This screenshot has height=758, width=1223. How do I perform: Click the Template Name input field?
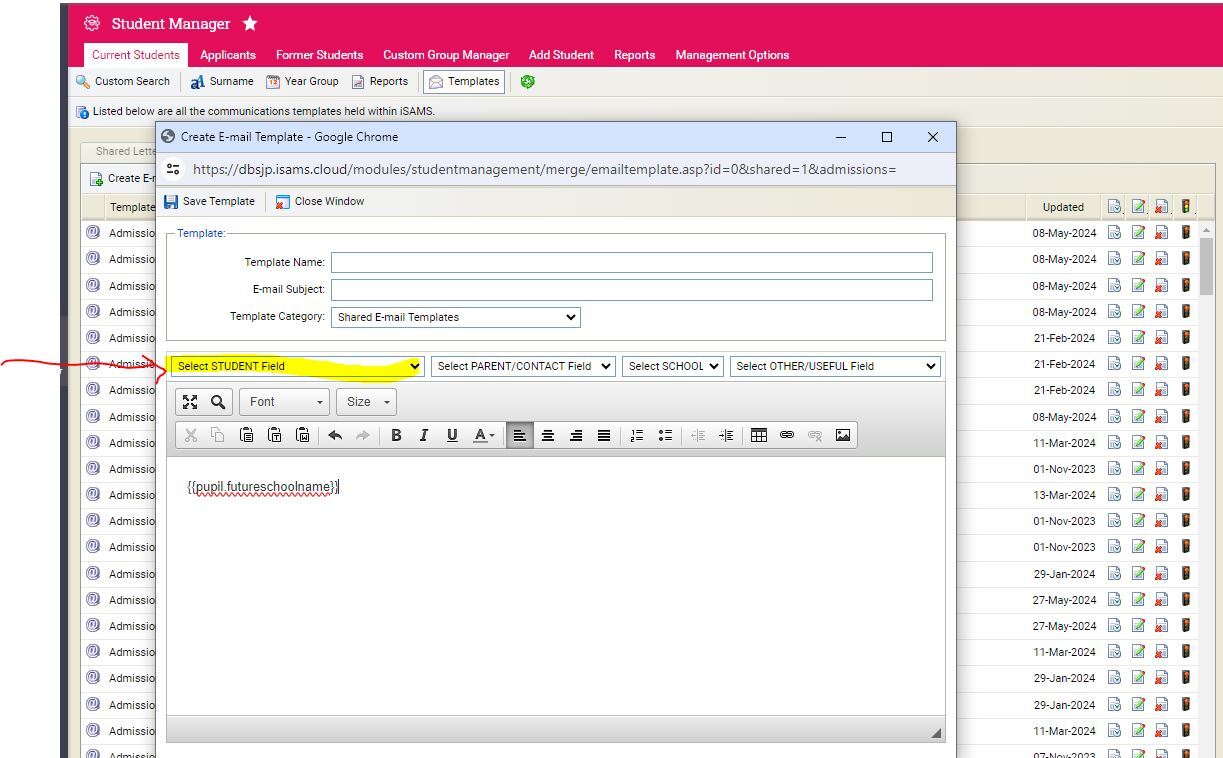[x=631, y=262]
